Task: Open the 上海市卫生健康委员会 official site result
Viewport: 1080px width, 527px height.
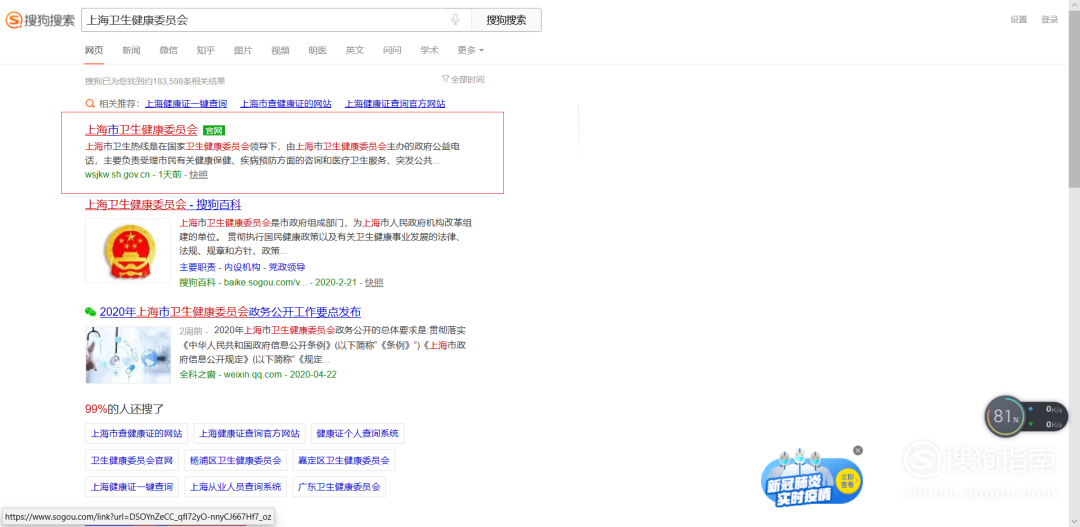Action: (141, 130)
